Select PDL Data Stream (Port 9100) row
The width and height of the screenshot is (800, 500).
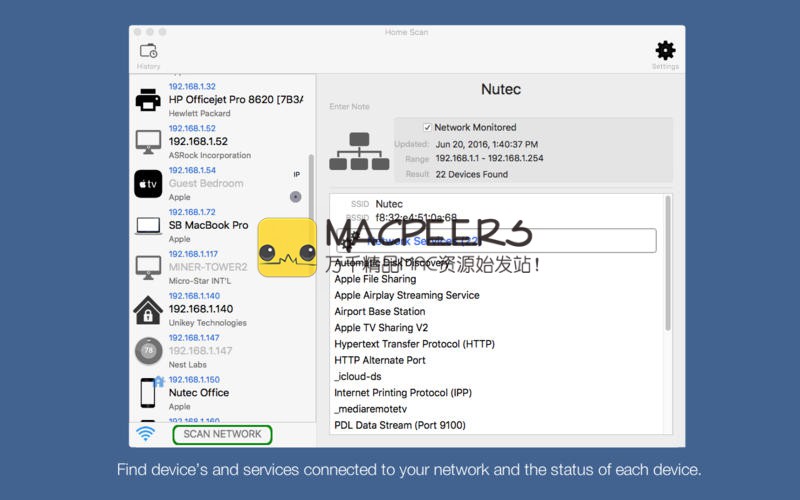pos(400,426)
